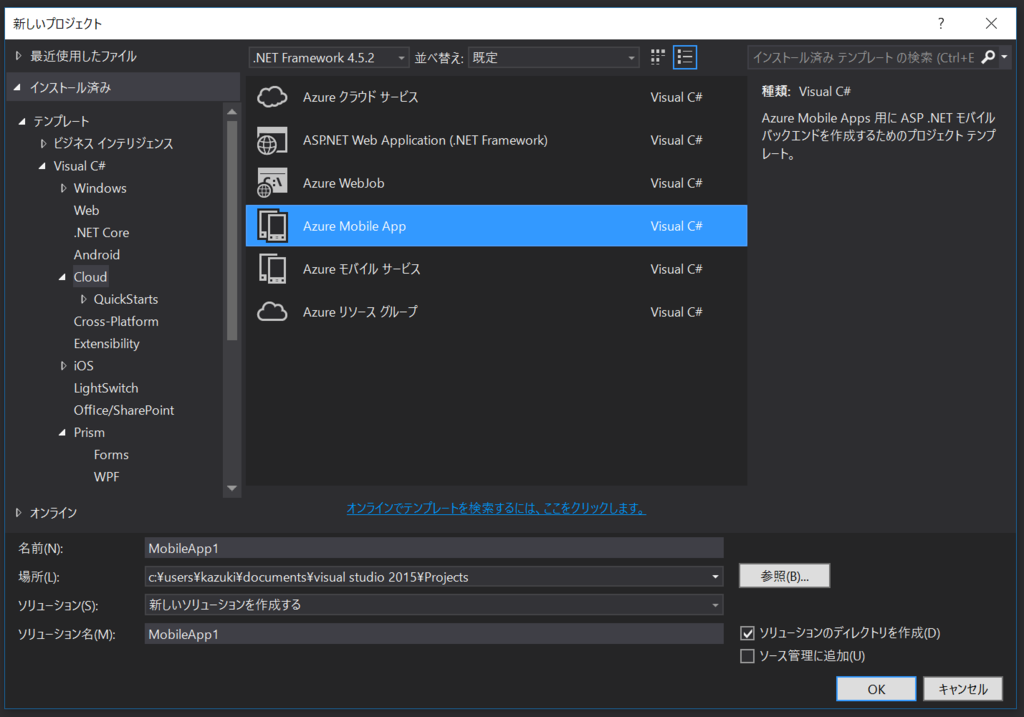Click the Azure WebJob template icon

pyautogui.click(x=272, y=183)
